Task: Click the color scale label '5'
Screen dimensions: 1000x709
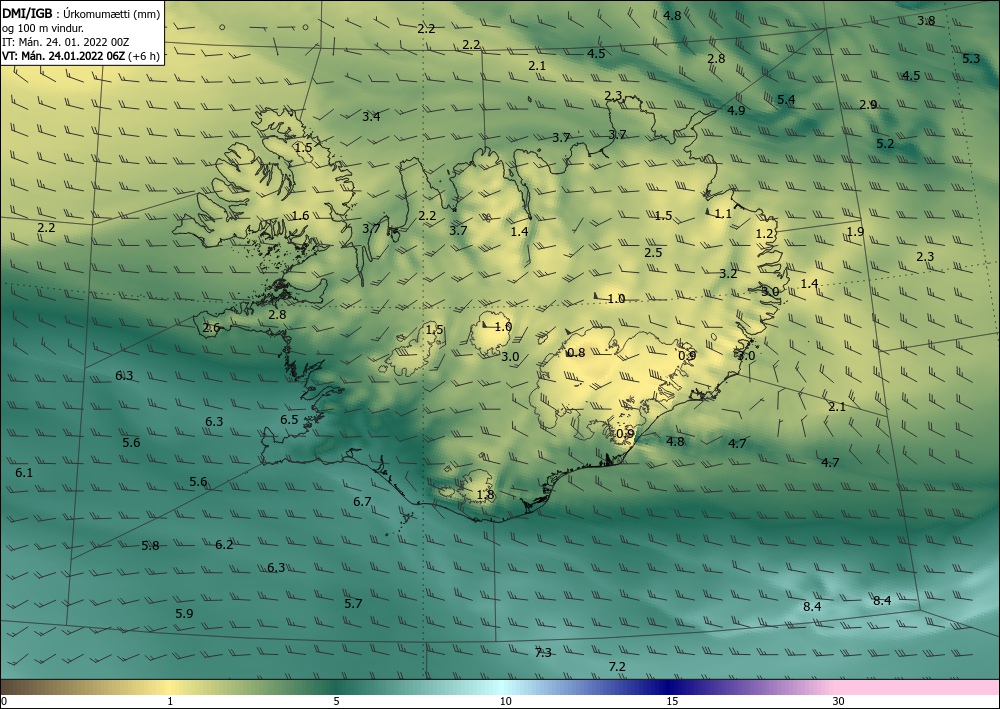Action: point(336,701)
